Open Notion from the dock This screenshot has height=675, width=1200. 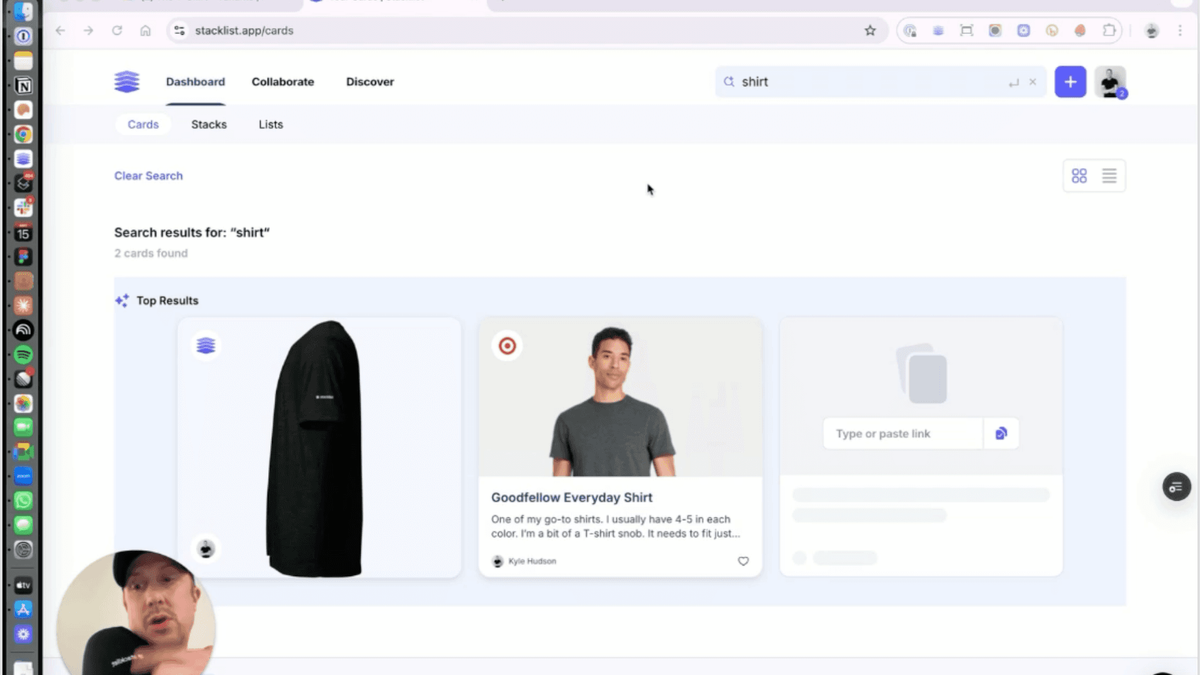click(x=23, y=85)
